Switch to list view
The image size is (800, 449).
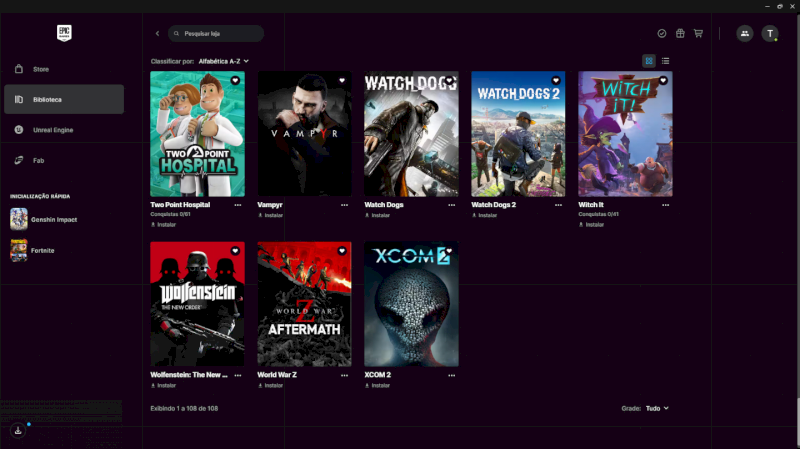coord(665,61)
